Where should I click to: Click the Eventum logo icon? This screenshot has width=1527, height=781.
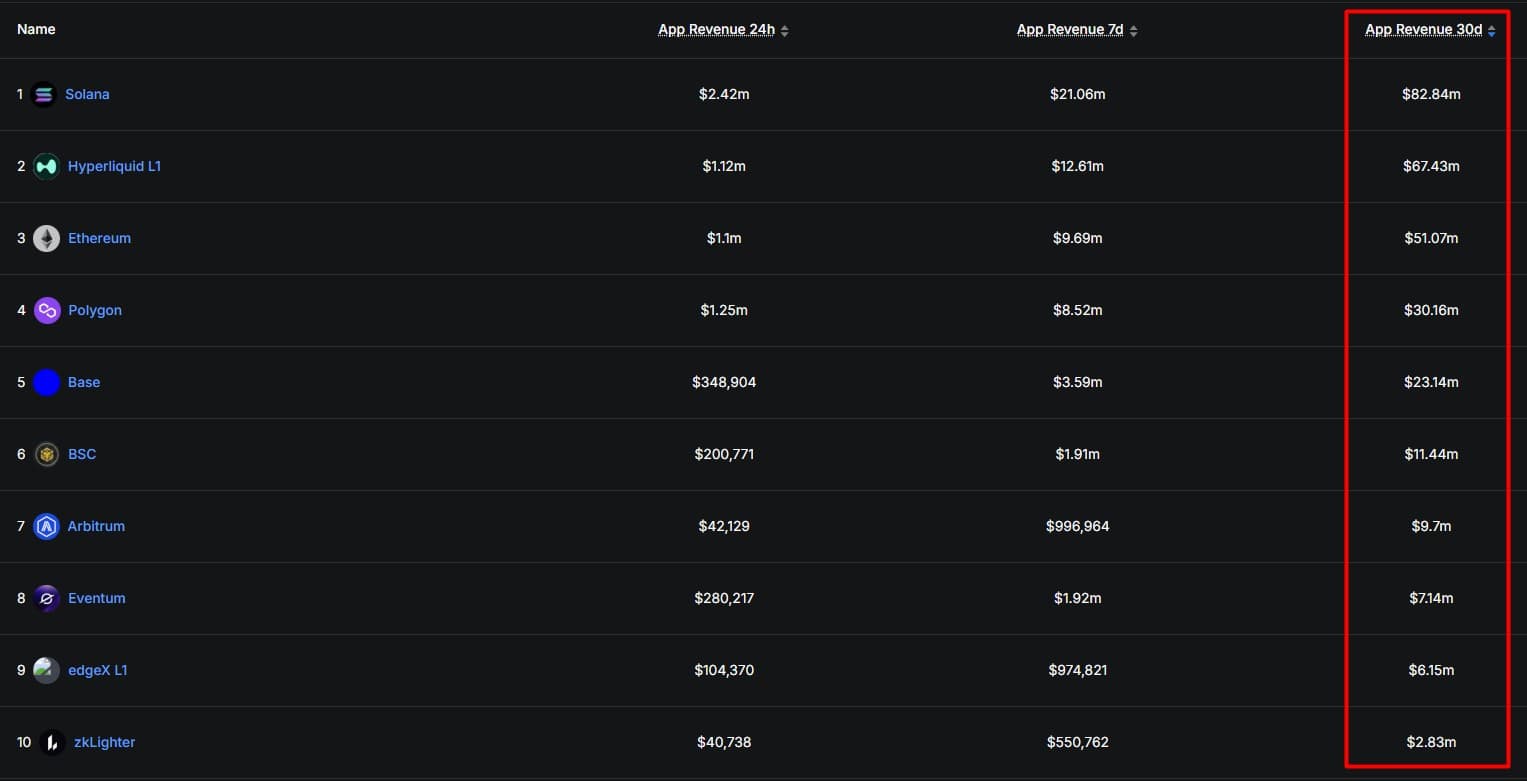(46, 598)
